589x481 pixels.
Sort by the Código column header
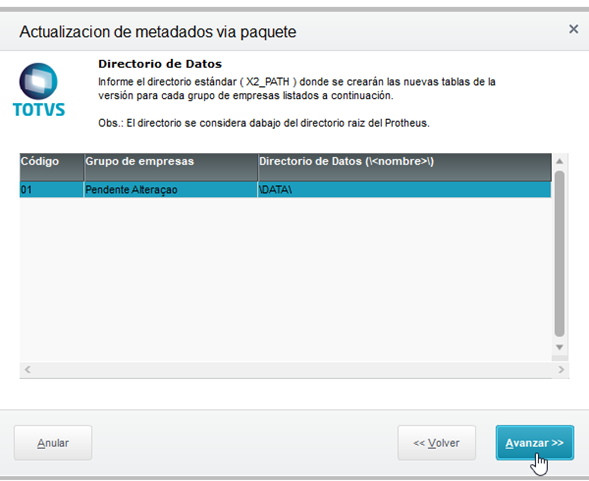51,167
